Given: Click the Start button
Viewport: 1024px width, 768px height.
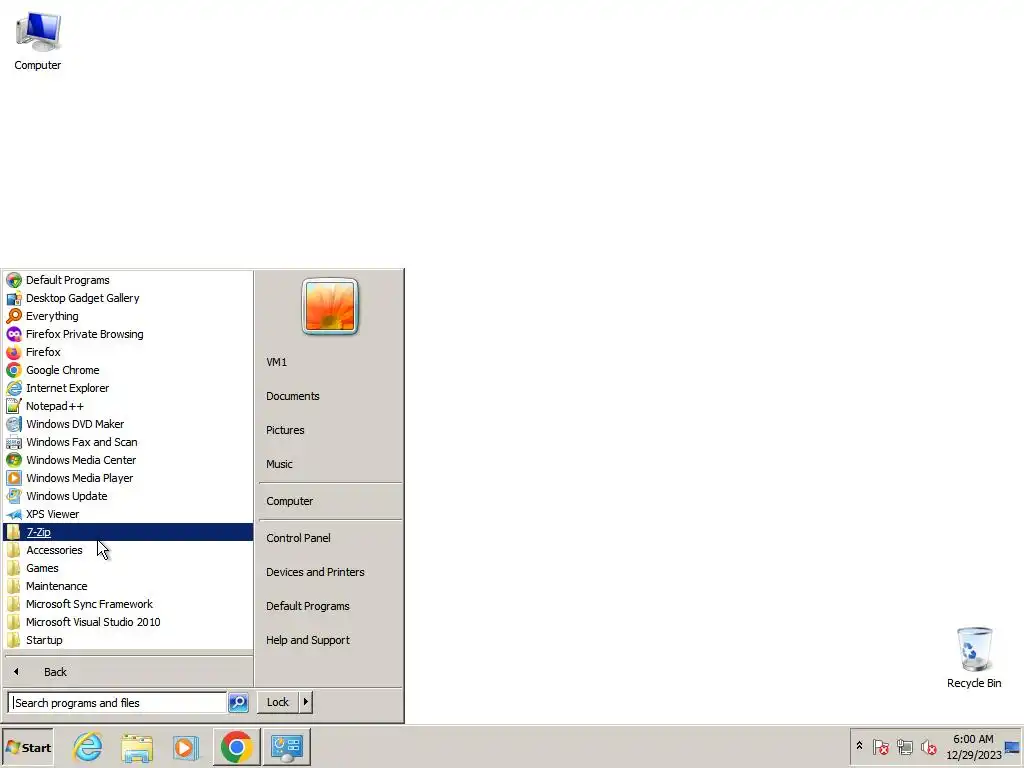Looking at the screenshot, I should (28, 748).
